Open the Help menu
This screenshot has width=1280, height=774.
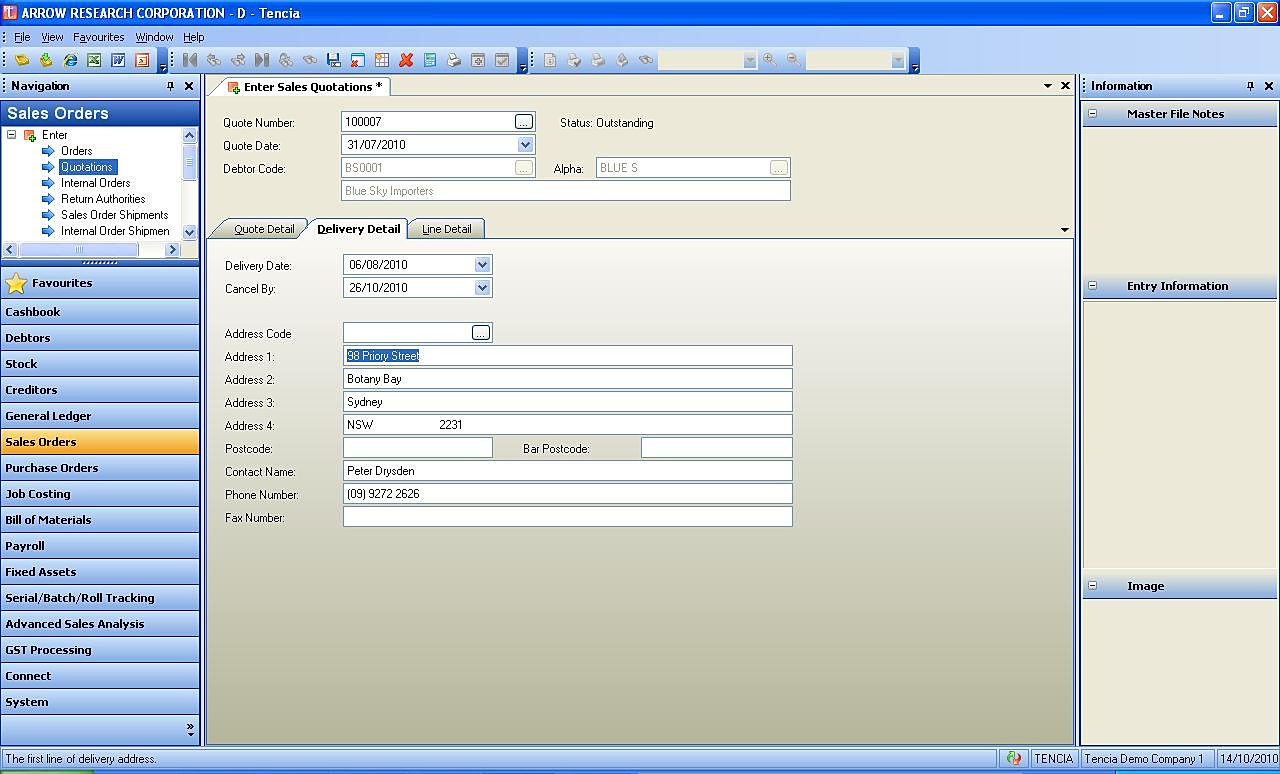coord(194,37)
